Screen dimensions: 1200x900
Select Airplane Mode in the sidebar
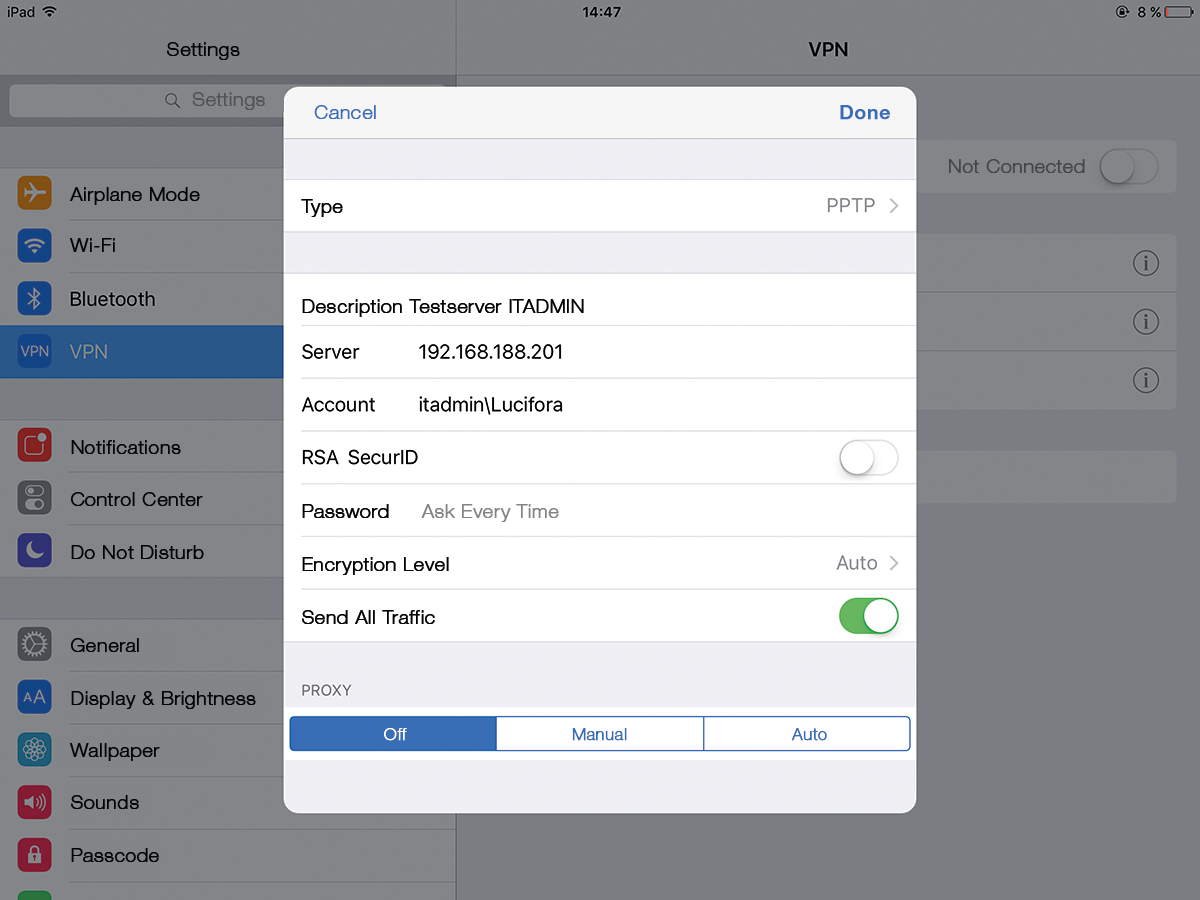tap(135, 195)
